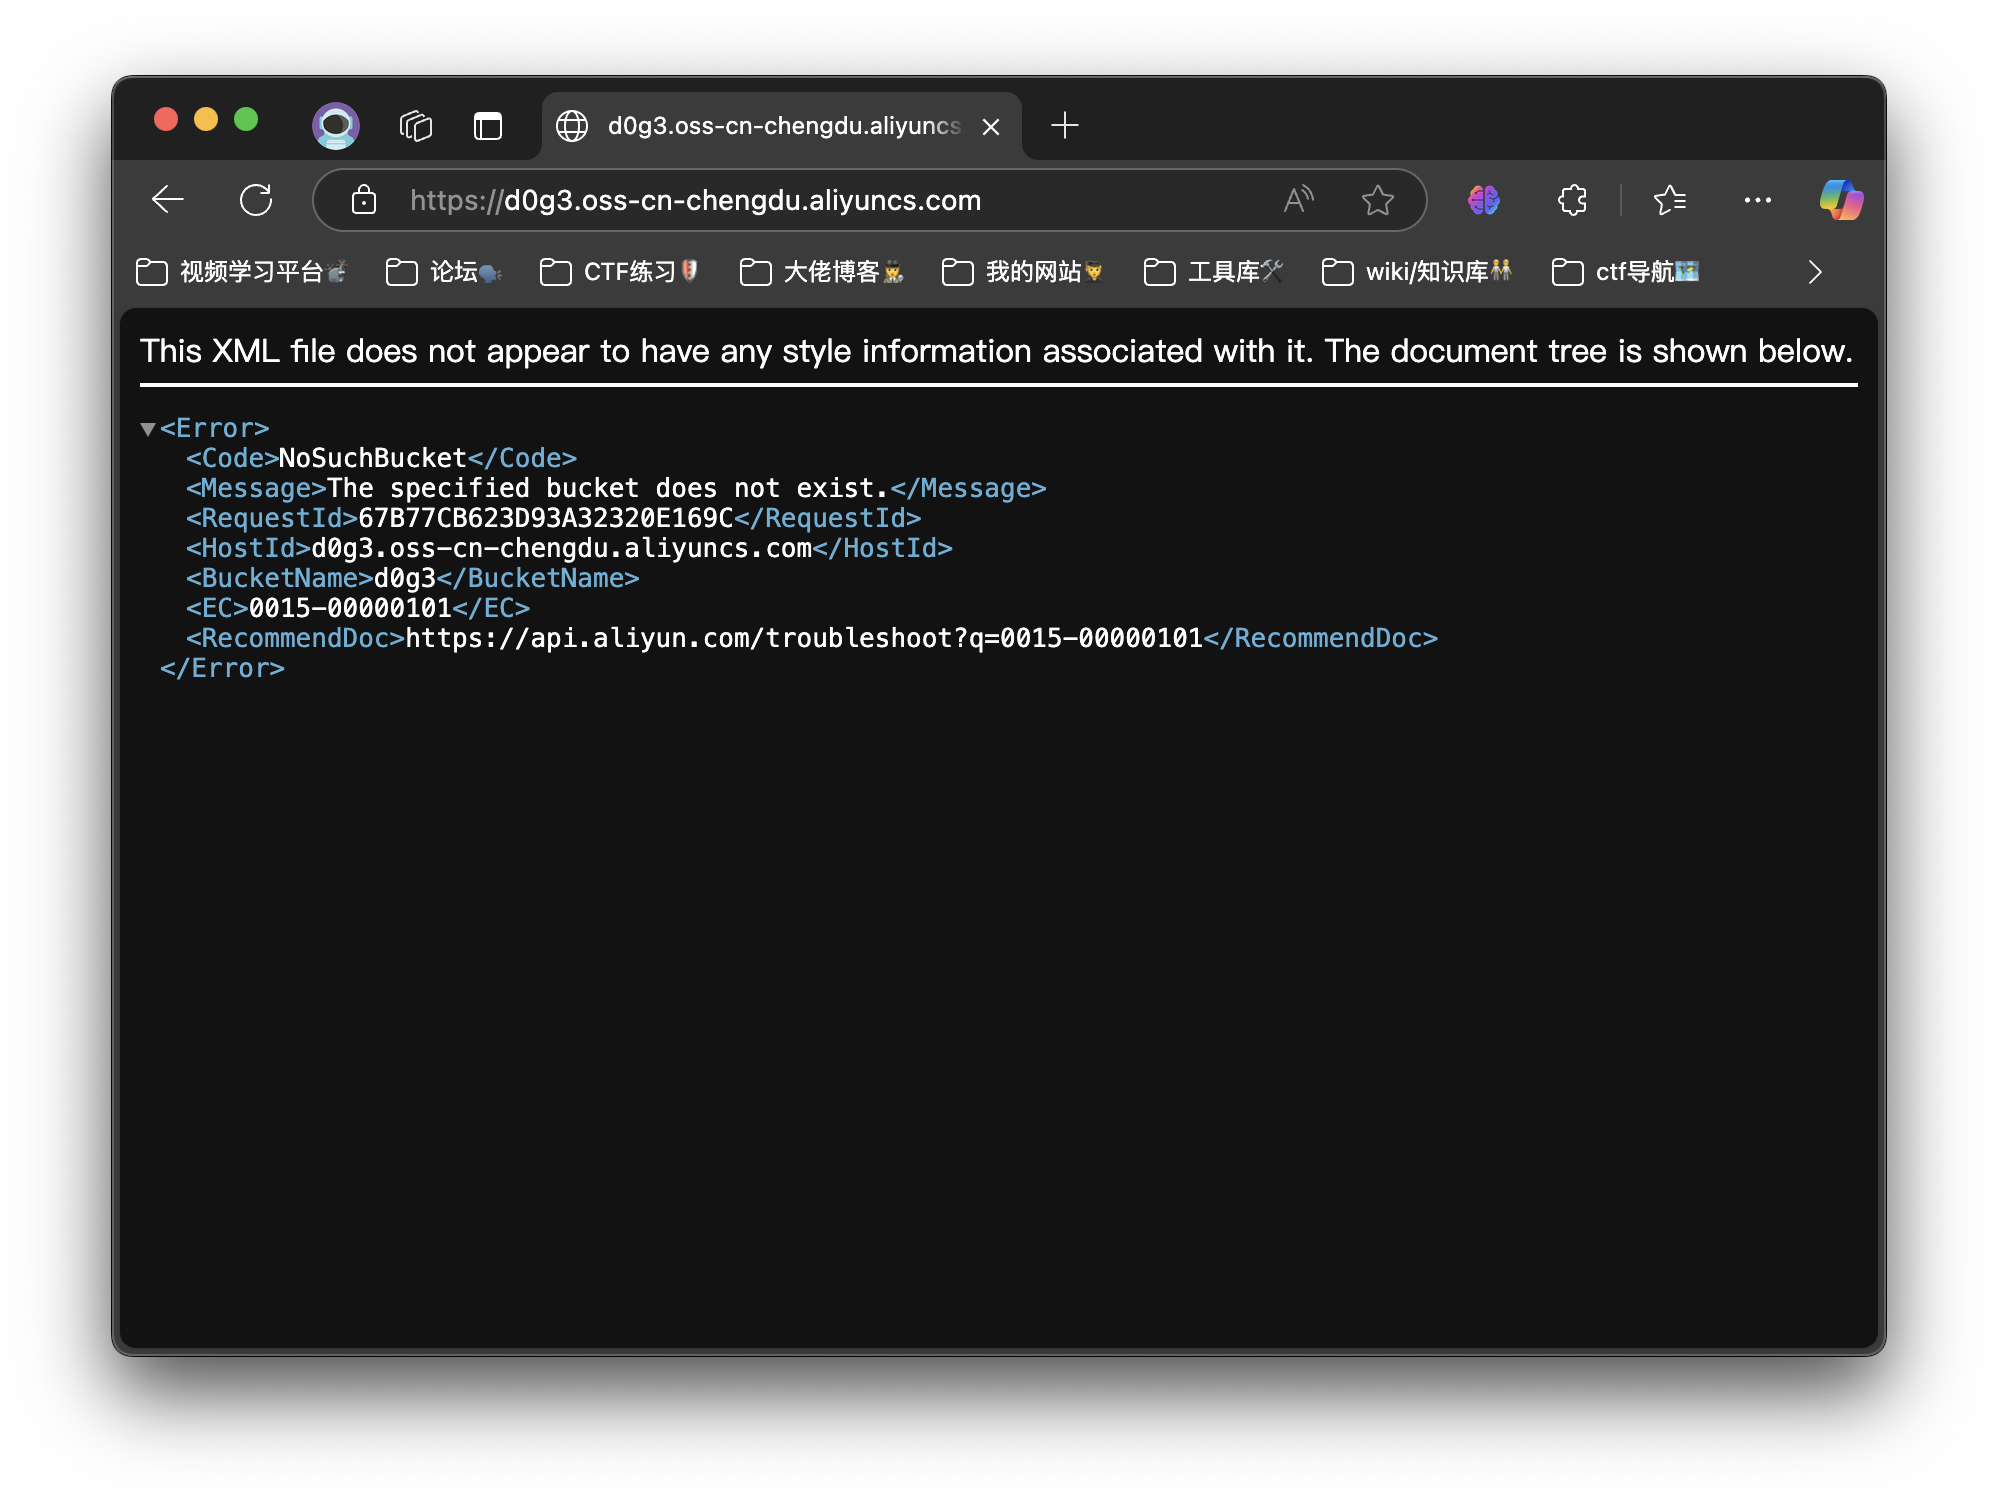Show more bookmarks with chevron
Image resolution: width=1998 pixels, height=1504 pixels.
tap(1814, 272)
